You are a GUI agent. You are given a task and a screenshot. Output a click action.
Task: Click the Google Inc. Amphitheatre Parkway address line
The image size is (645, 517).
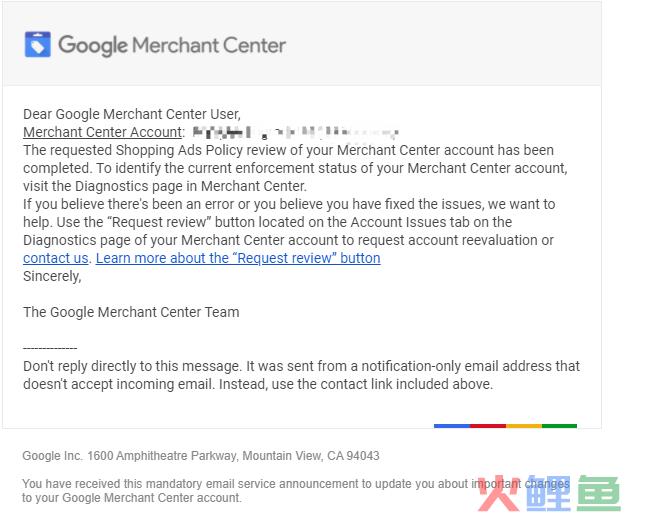tap(201, 456)
